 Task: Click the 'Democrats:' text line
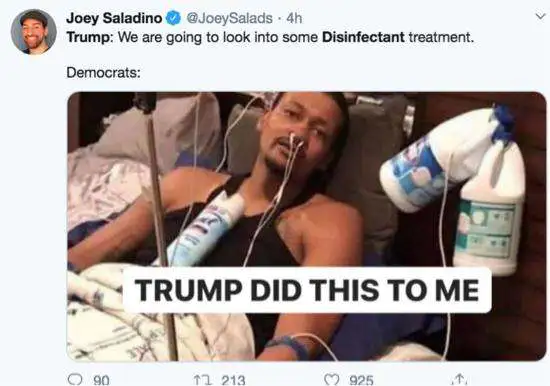coord(103,73)
